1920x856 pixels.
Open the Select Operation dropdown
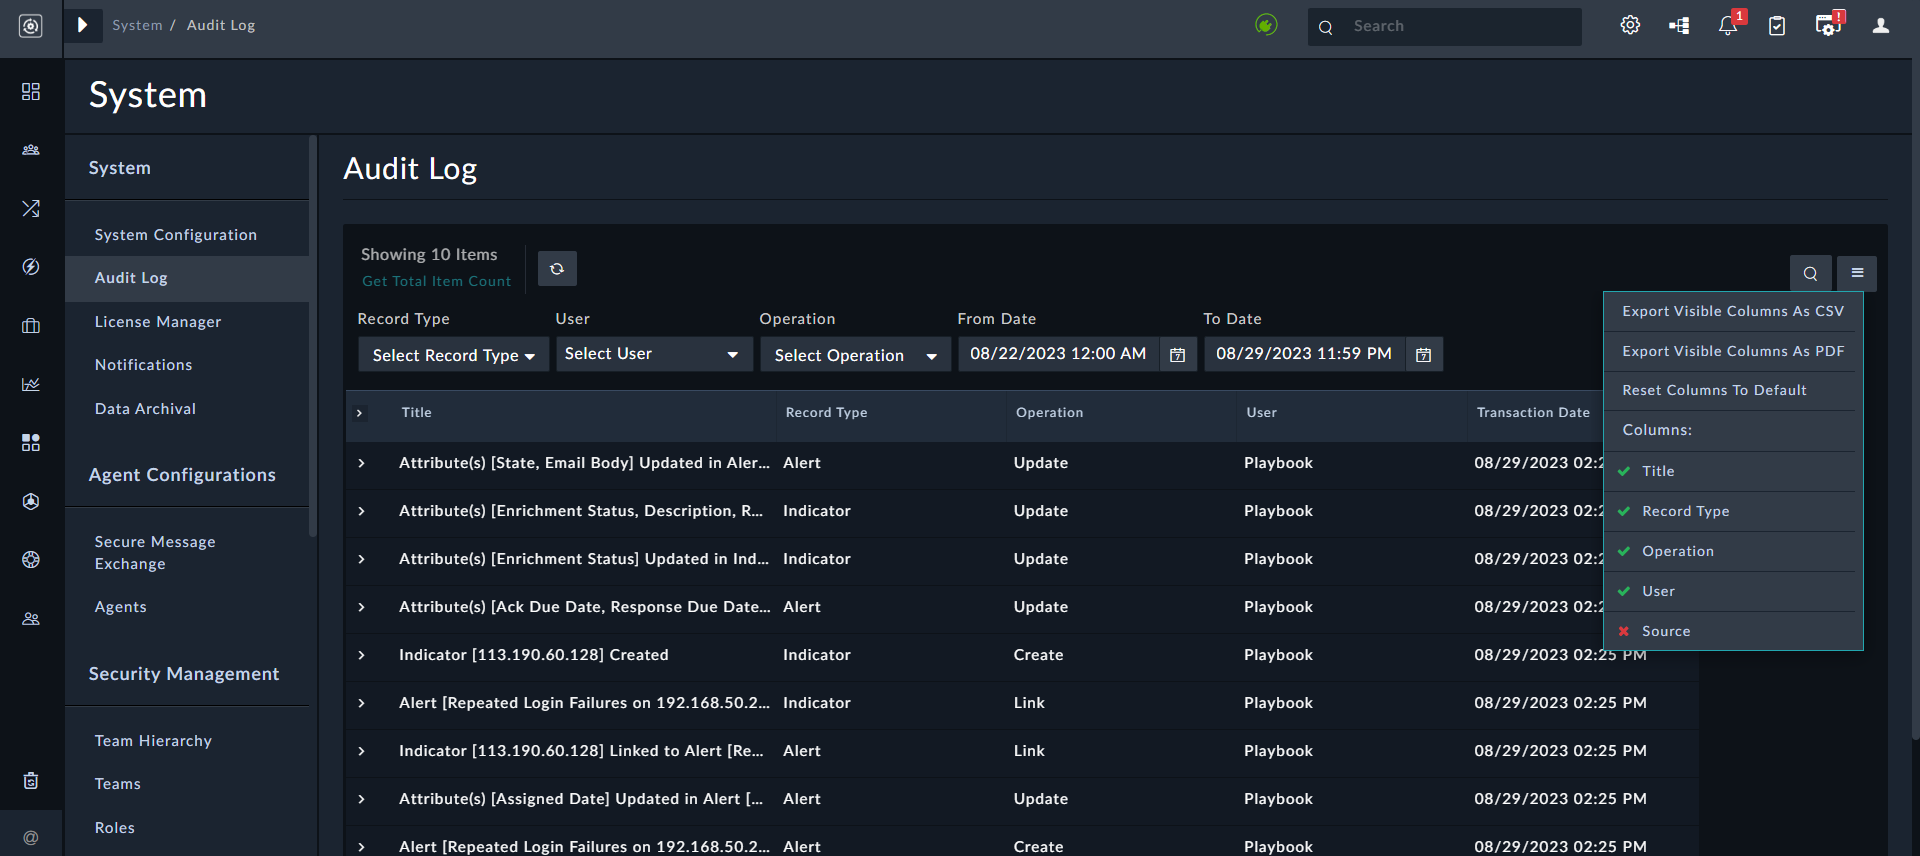coord(855,354)
